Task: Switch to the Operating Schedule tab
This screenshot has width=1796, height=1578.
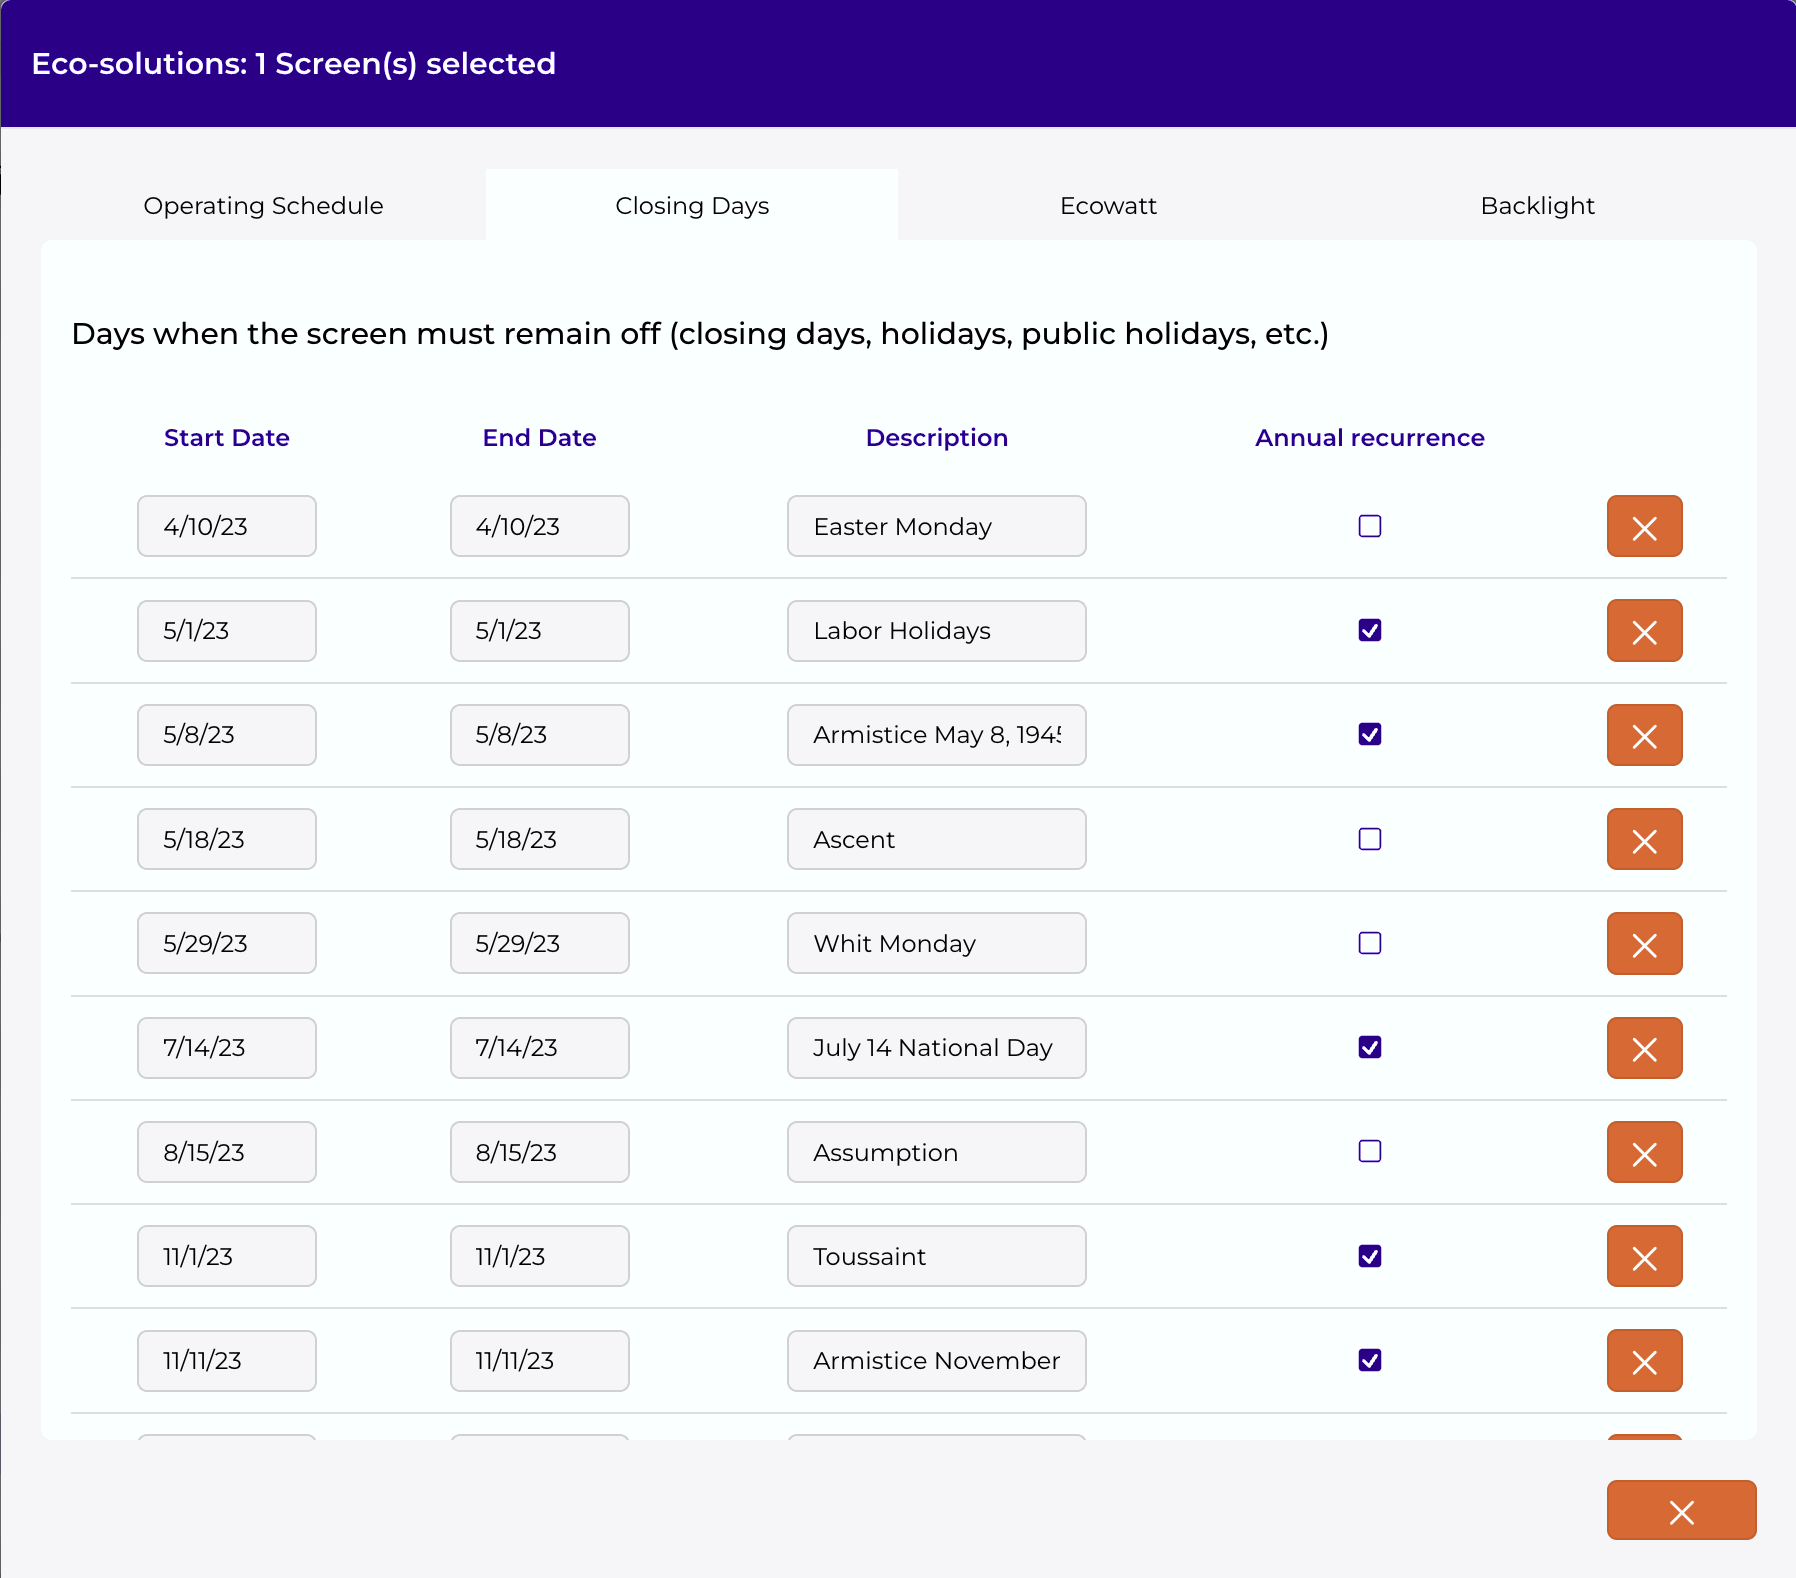Action: [263, 205]
